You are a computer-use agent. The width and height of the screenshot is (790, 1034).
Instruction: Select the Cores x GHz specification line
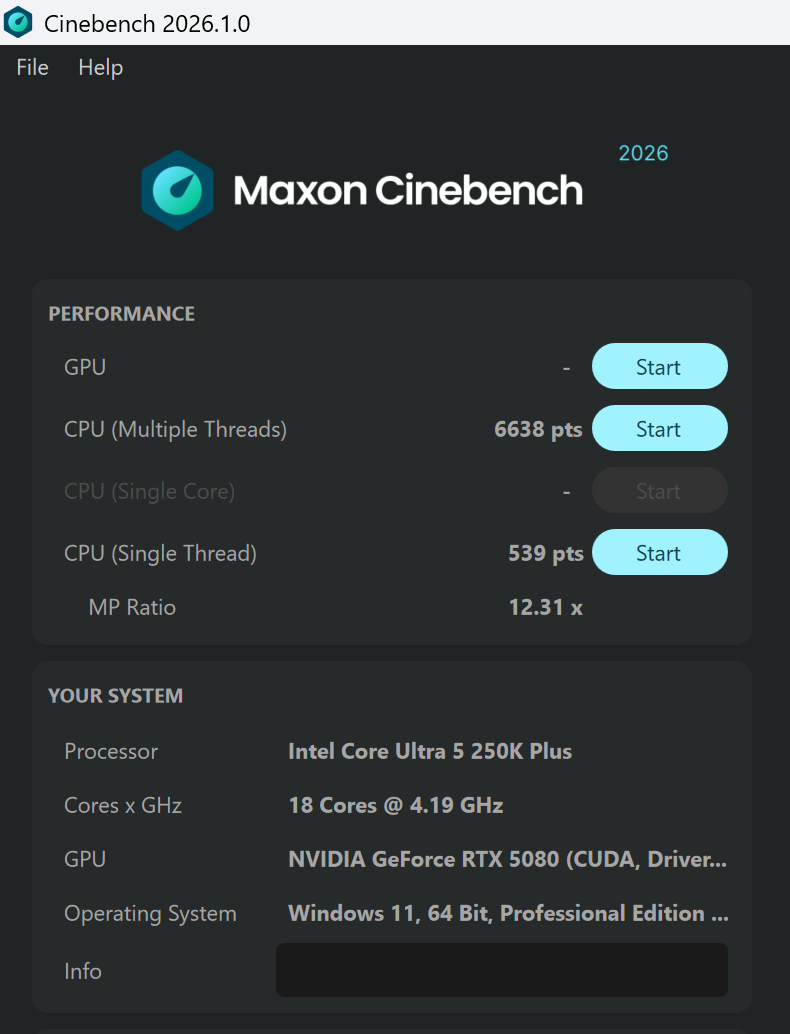tap(395, 805)
